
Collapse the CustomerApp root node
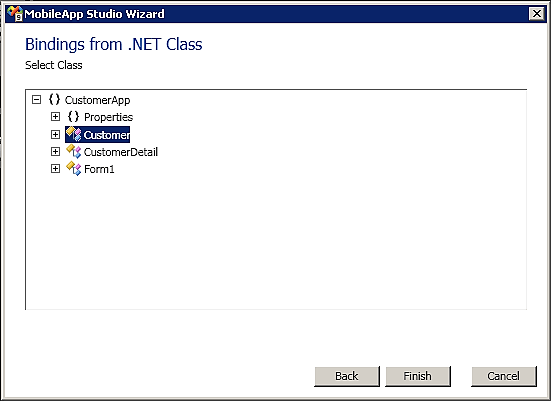coord(36,99)
